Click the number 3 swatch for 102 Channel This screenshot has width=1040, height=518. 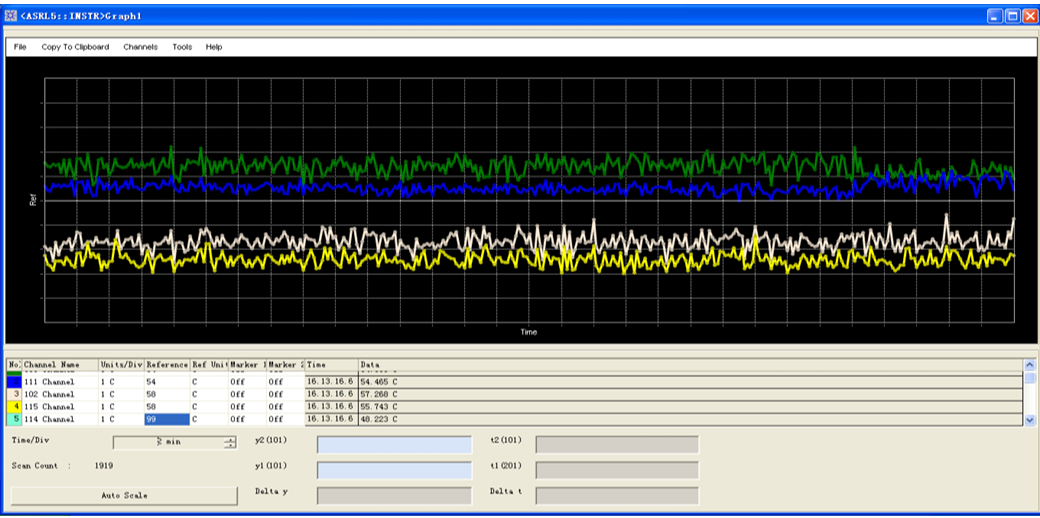(14, 395)
